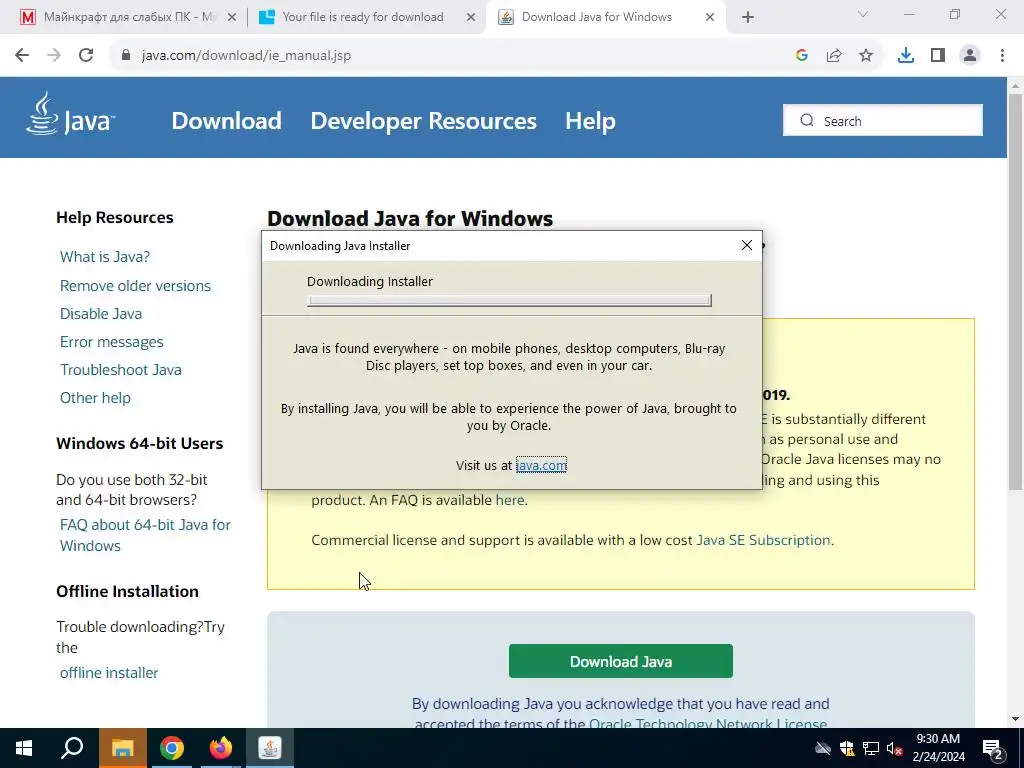This screenshot has height=768, width=1024.
Task: Open the 'offline installer' link
Action: click(109, 673)
